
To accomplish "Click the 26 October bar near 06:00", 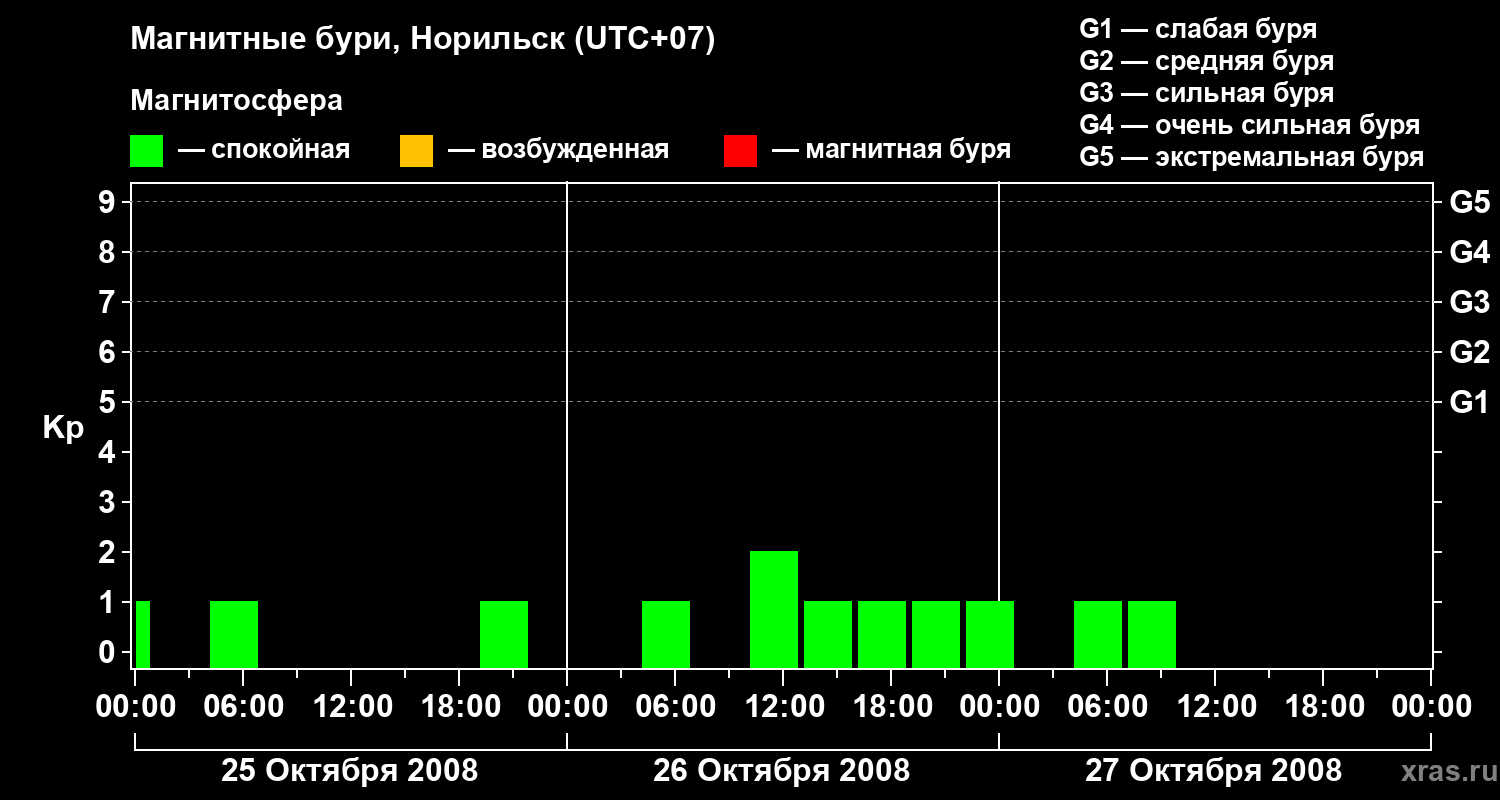I will tap(666, 634).
